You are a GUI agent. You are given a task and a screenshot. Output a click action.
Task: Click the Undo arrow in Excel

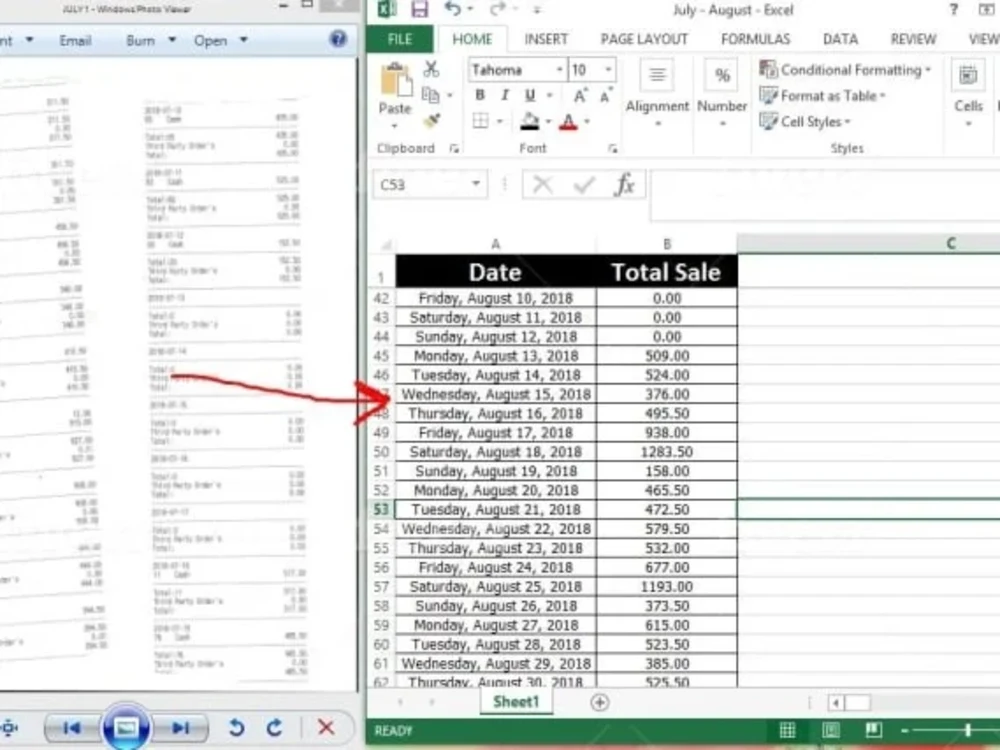click(453, 9)
